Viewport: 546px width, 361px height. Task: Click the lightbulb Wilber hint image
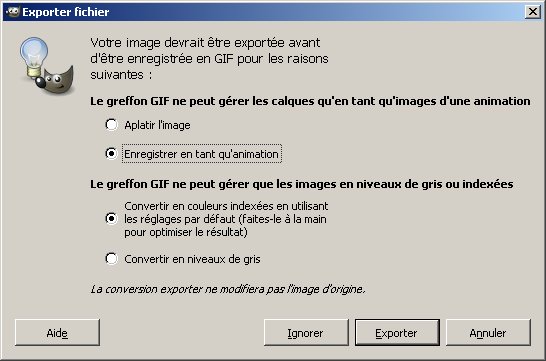click(46, 66)
